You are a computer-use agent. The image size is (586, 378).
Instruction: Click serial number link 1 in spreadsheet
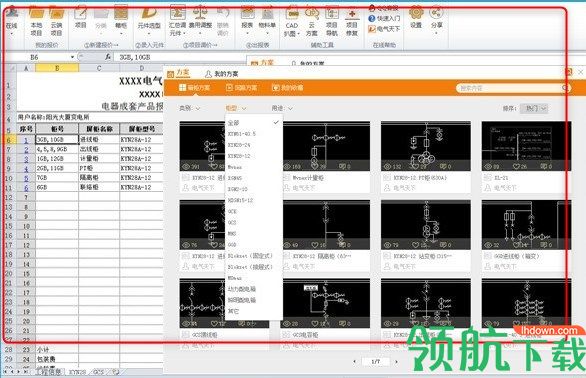(x=26, y=140)
